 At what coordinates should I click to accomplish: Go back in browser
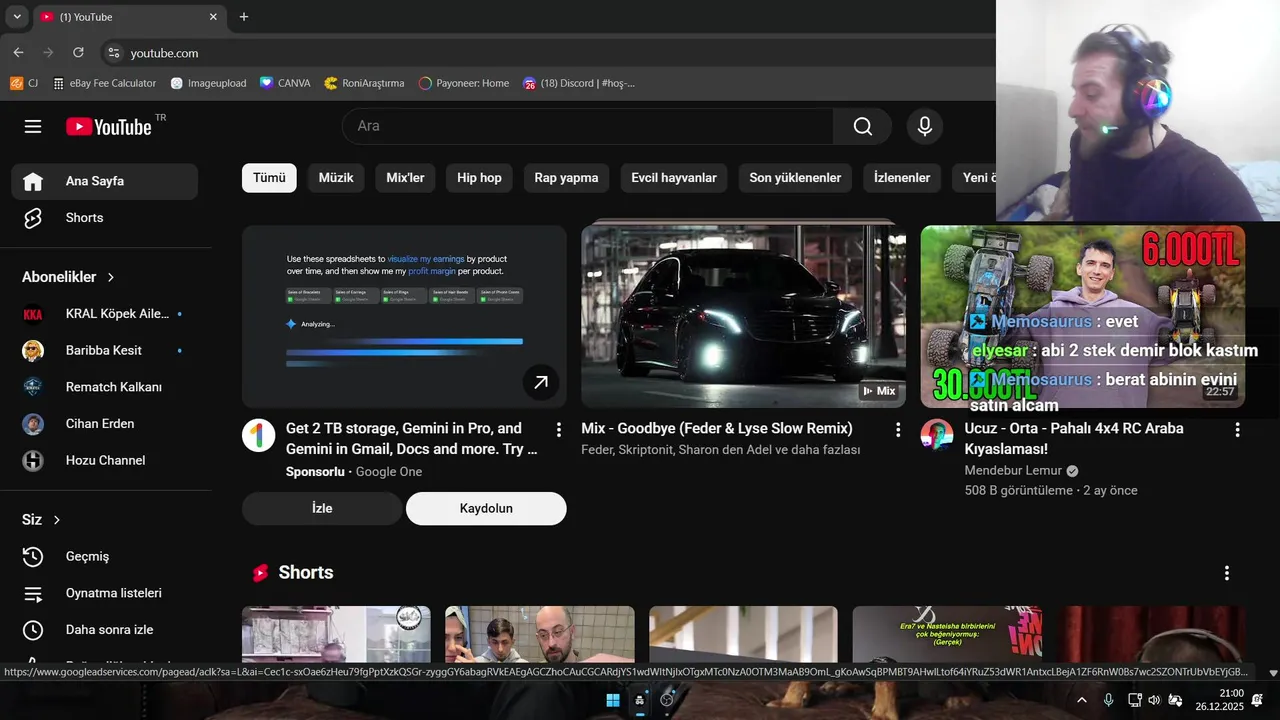[x=18, y=53]
